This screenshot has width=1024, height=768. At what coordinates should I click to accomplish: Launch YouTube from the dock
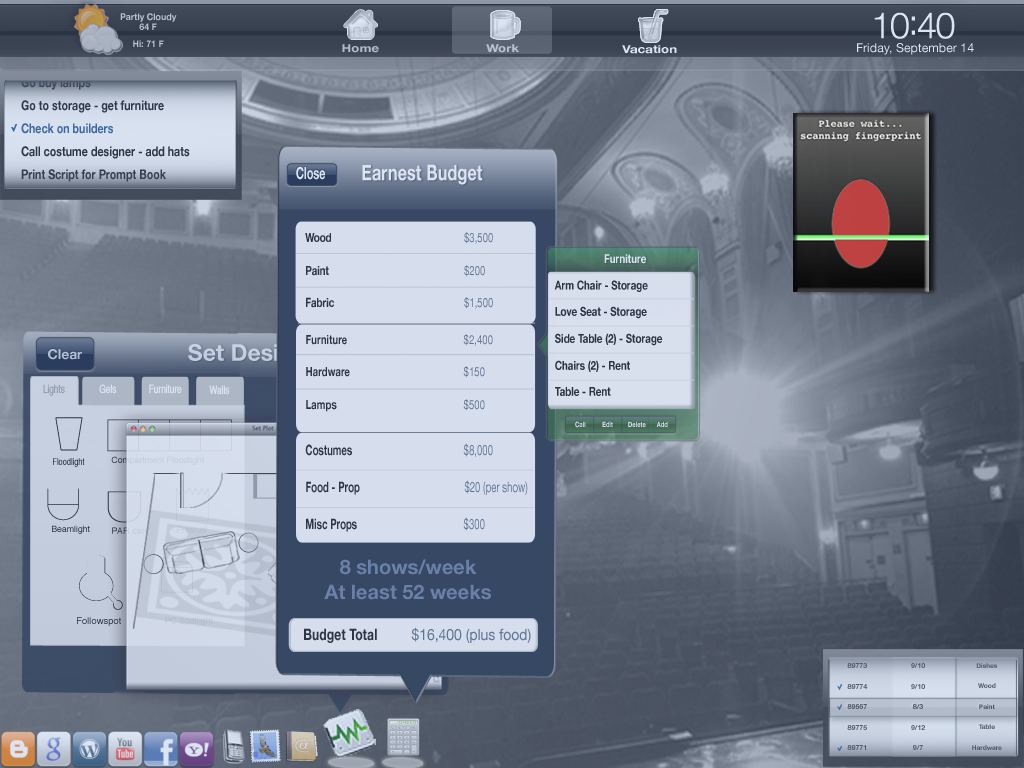click(x=125, y=748)
